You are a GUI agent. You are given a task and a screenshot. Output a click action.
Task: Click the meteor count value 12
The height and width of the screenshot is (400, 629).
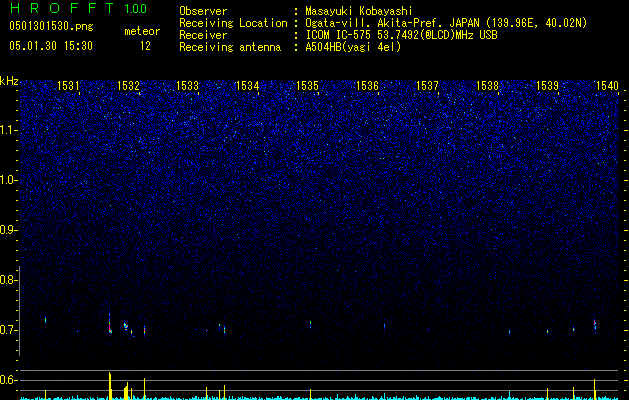click(145, 46)
